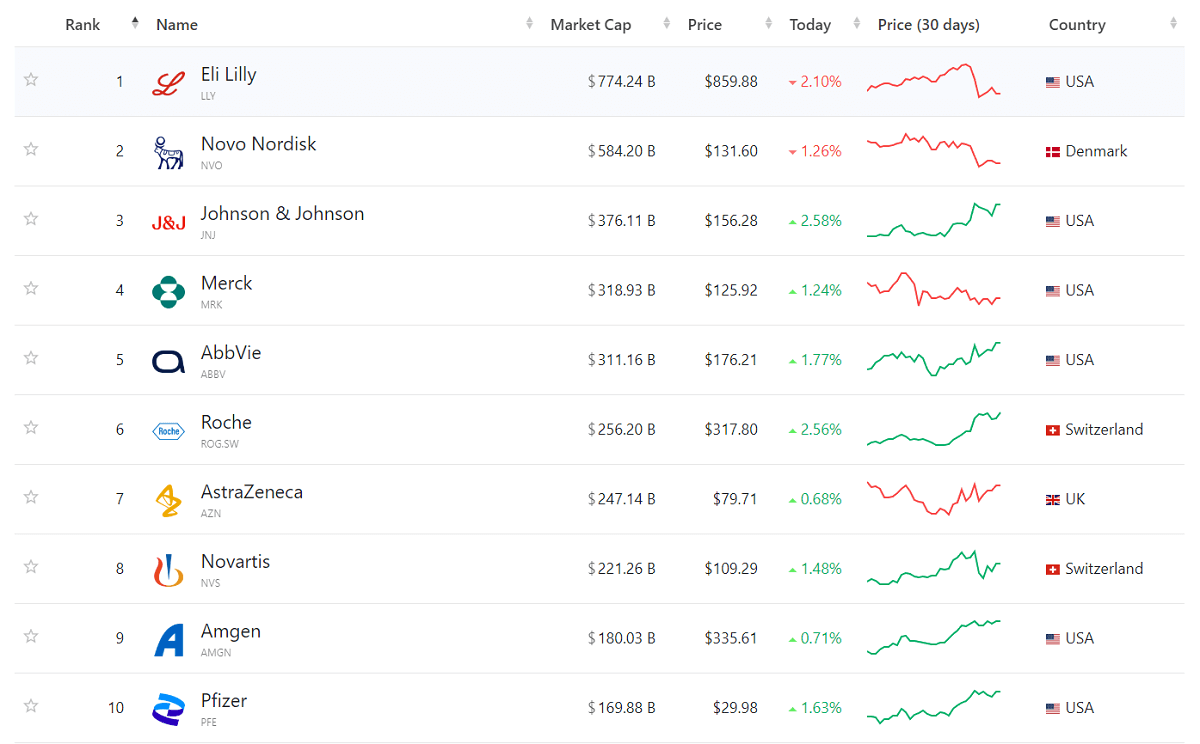Screen dimensions: 1200x744
Task: Click the green up arrow beside Pfizer's 1.63%
Action: [x=793, y=708]
